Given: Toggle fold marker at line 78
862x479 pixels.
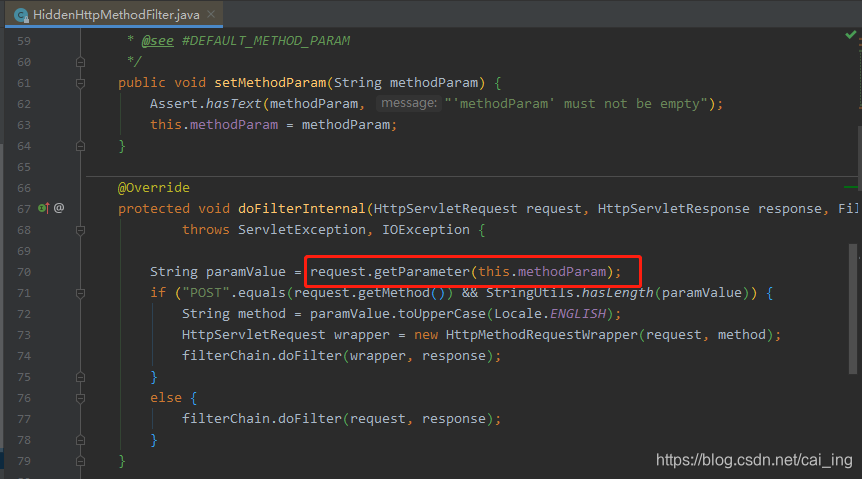Looking at the screenshot, I should point(80,441).
